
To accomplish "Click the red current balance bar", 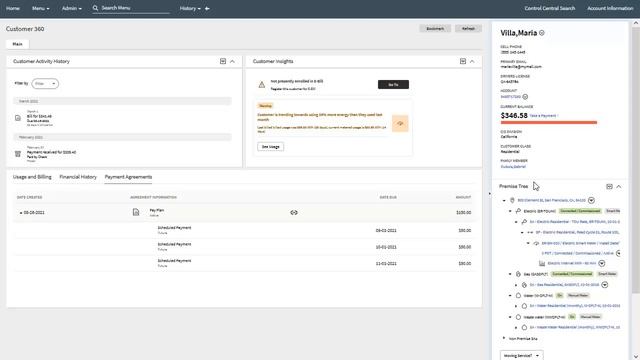I will click(x=549, y=122).
